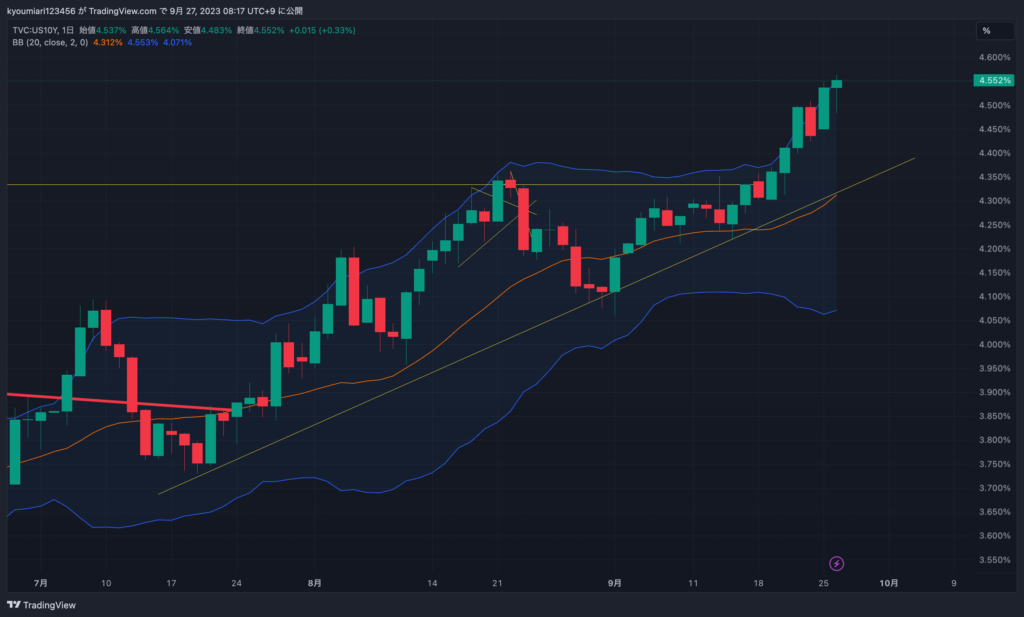Image resolution: width=1024 pixels, height=617 pixels.
Task: Click the TradingView logo at bottom left
Action: click(41, 605)
